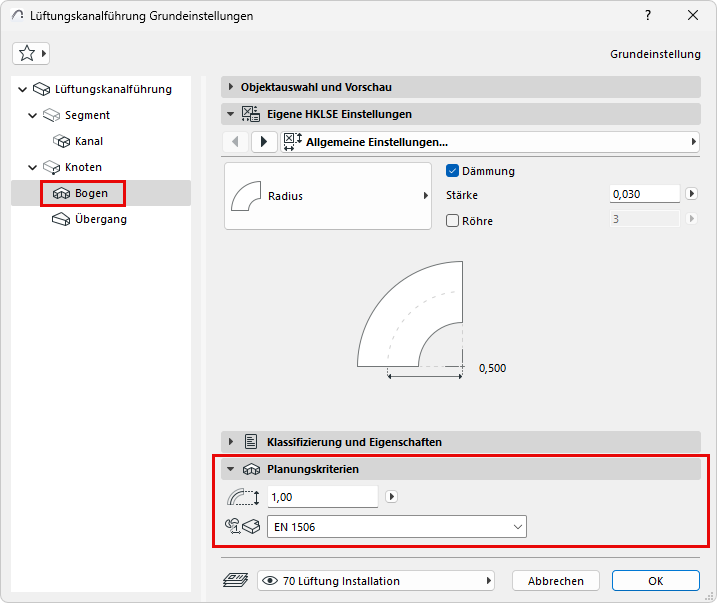The image size is (717, 603).
Task: Collapse Eigene HKLSE Einstellungen panel
Action: pos(231,114)
